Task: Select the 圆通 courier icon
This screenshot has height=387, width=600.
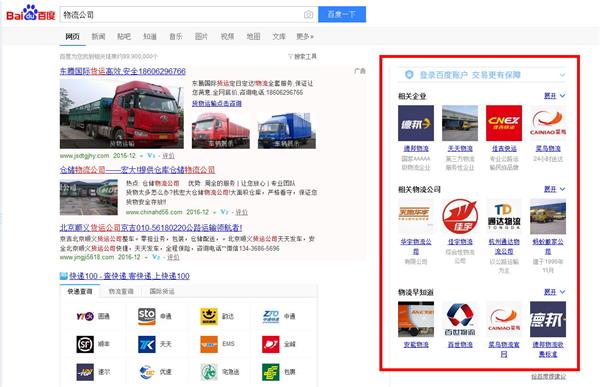Action: click(85, 316)
